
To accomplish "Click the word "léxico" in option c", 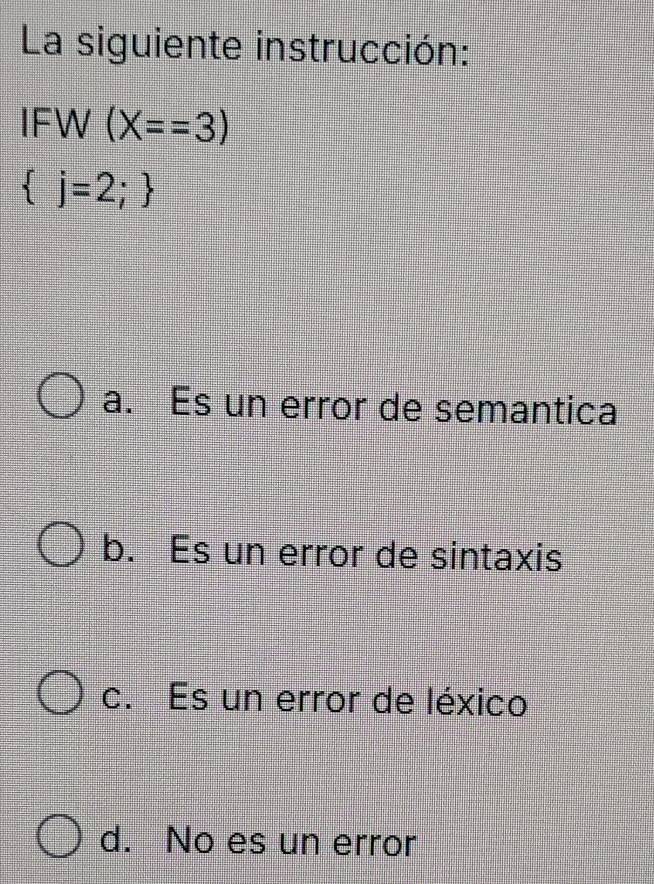I will pyautogui.click(x=476, y=700).
